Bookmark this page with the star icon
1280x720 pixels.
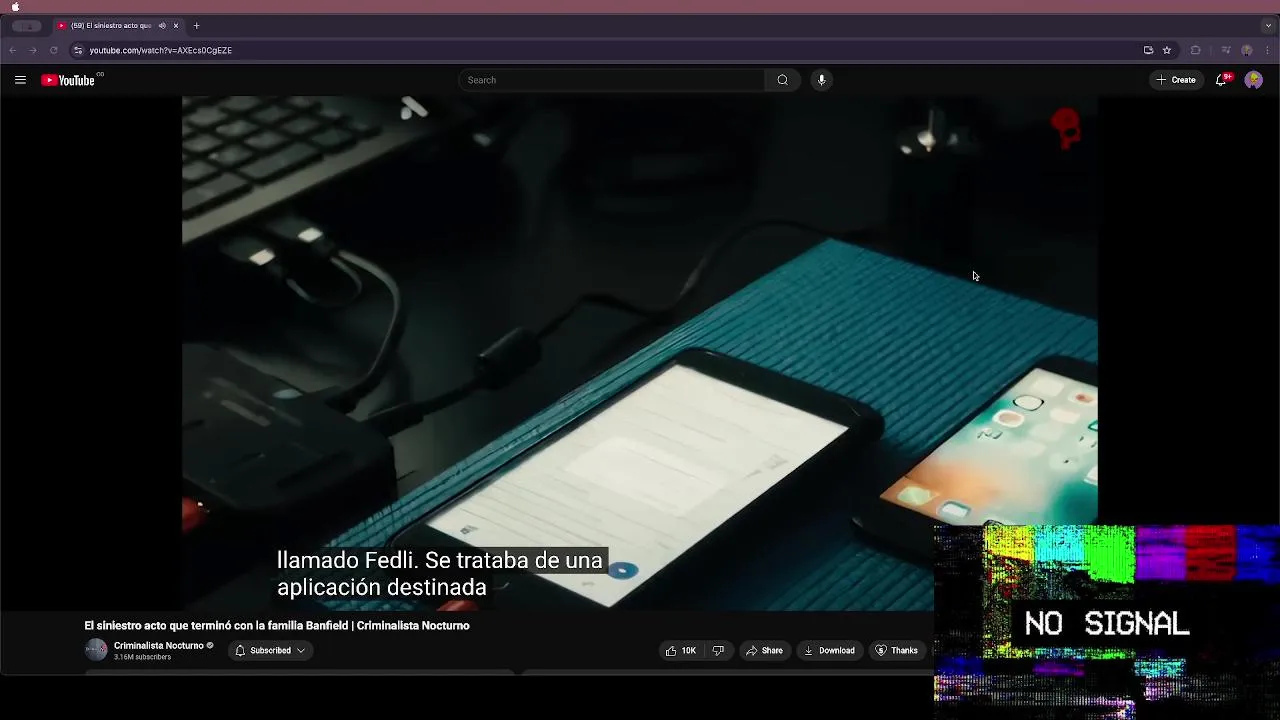point(1166,50)
